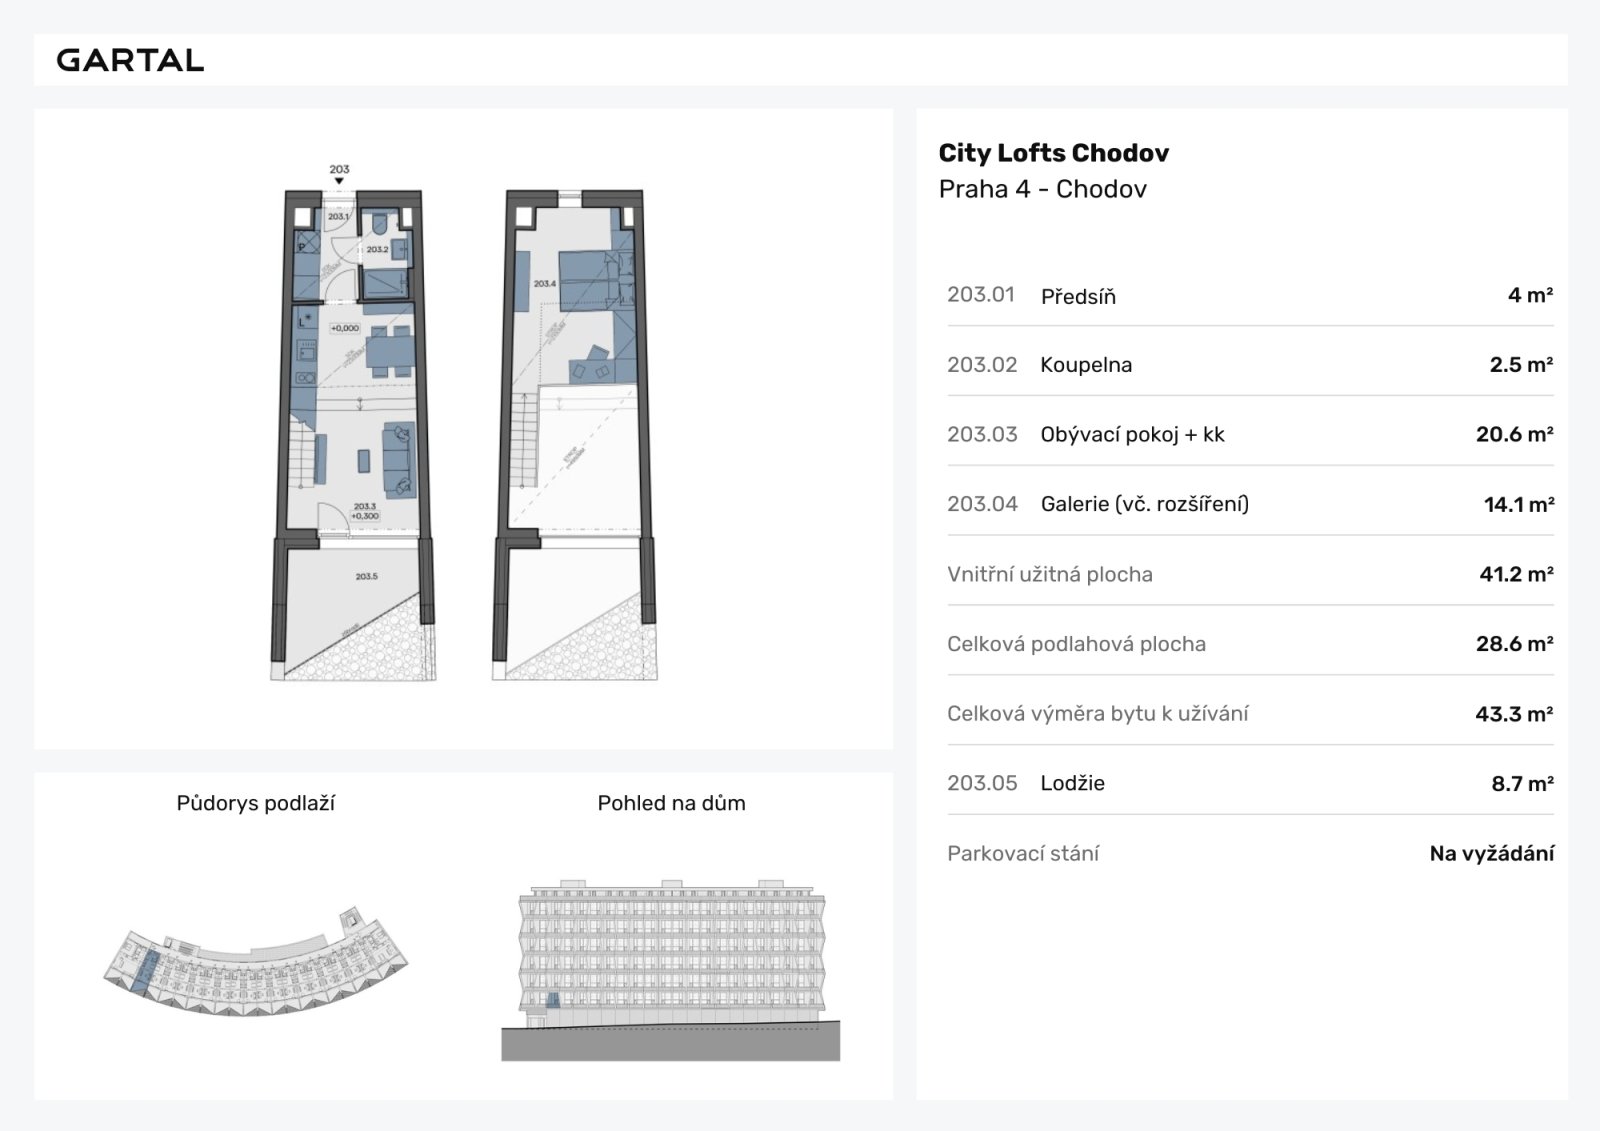
Task: Open the curved floor layout thumbnail
Action: pyautogui.click(x=256, y=962)
